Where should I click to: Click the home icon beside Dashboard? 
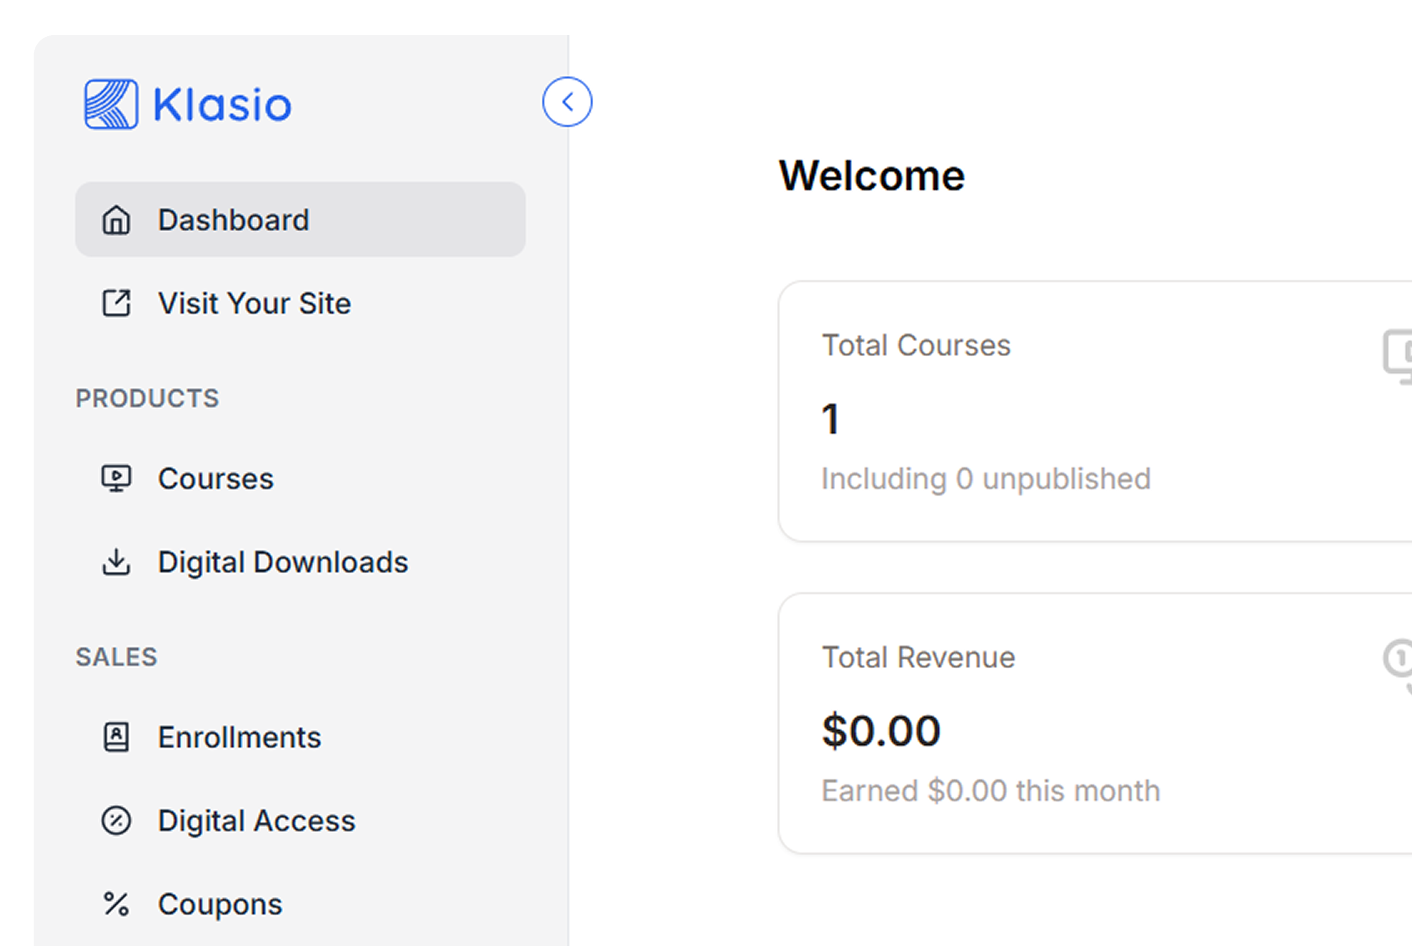pos(117,220)
